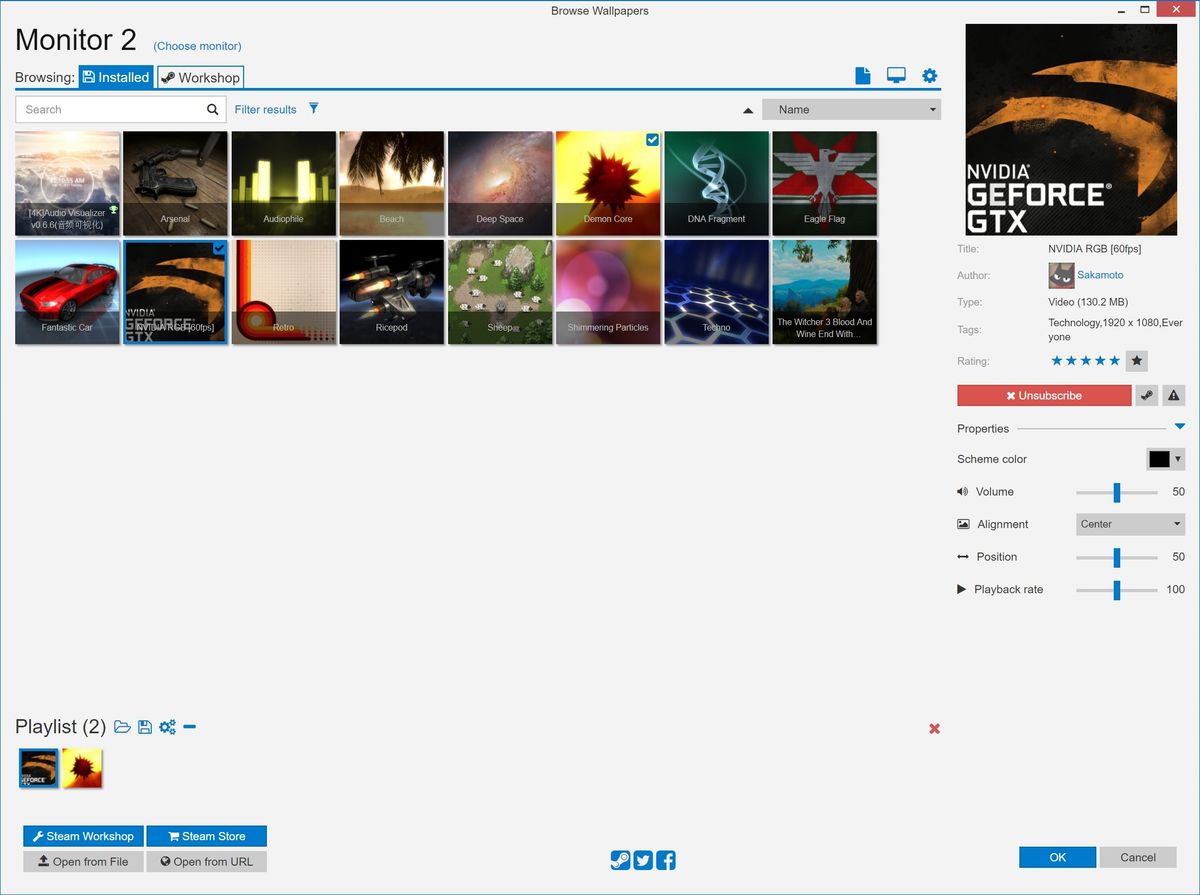Screen dimensions: 1200x895
Task: Open playlist folder icon
Action: coord(123,727)
